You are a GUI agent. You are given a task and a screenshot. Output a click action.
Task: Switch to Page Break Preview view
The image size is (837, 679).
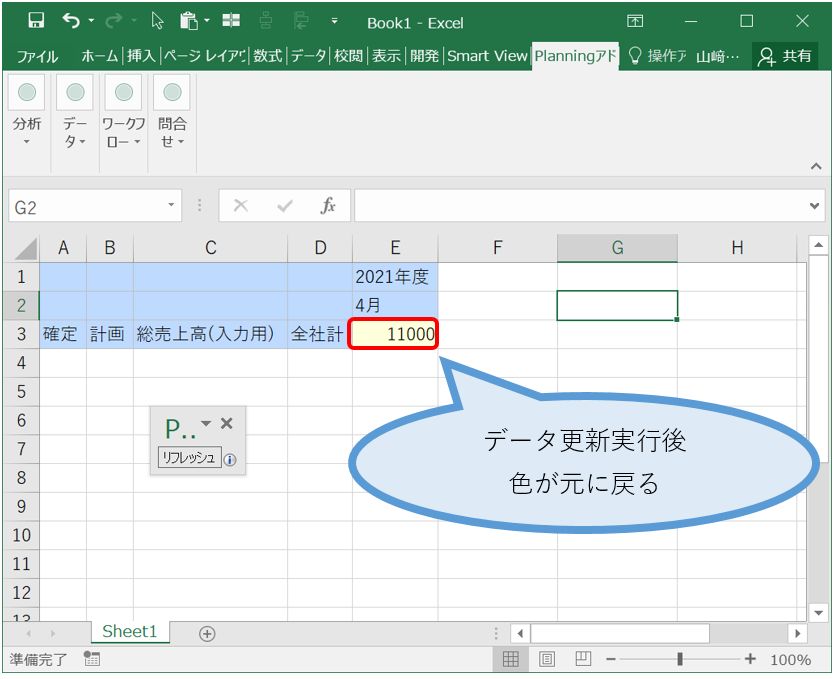click(x=582, y=659)
